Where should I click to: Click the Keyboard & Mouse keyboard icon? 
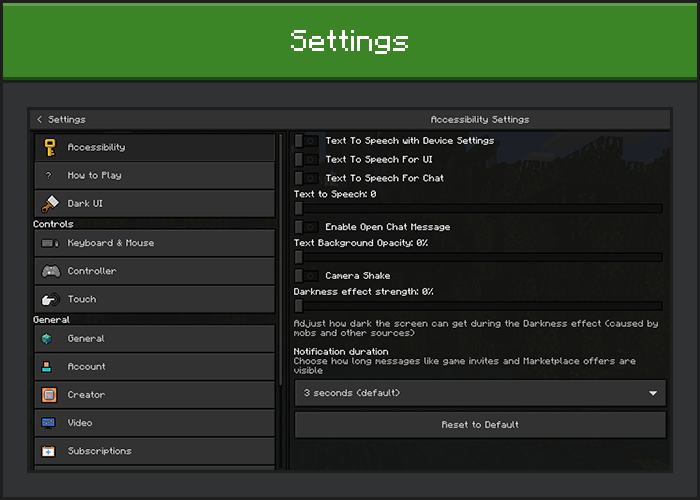point(49,243)
